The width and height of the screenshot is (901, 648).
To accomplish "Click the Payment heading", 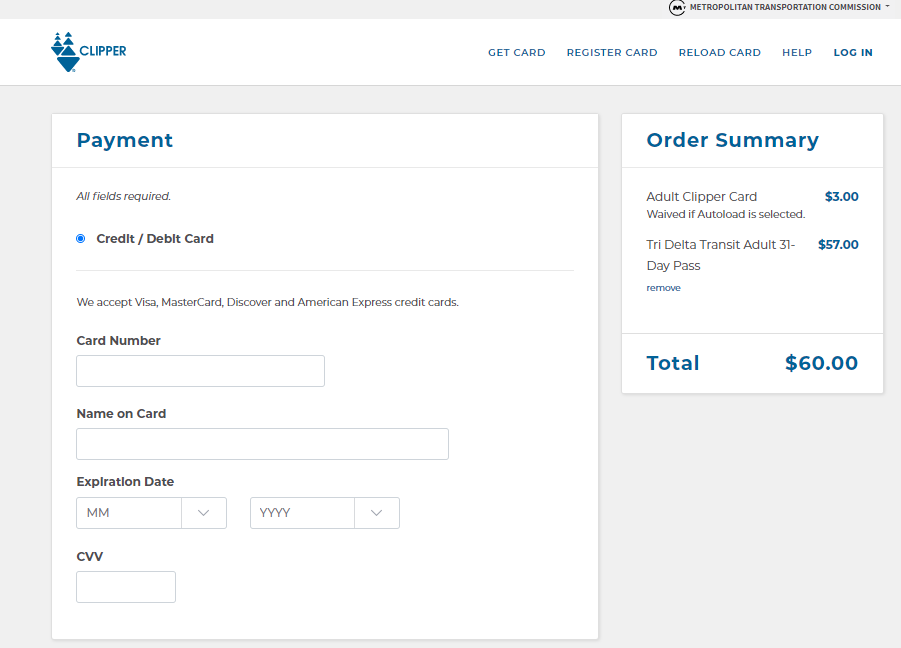I will click(x=125, y=140).
